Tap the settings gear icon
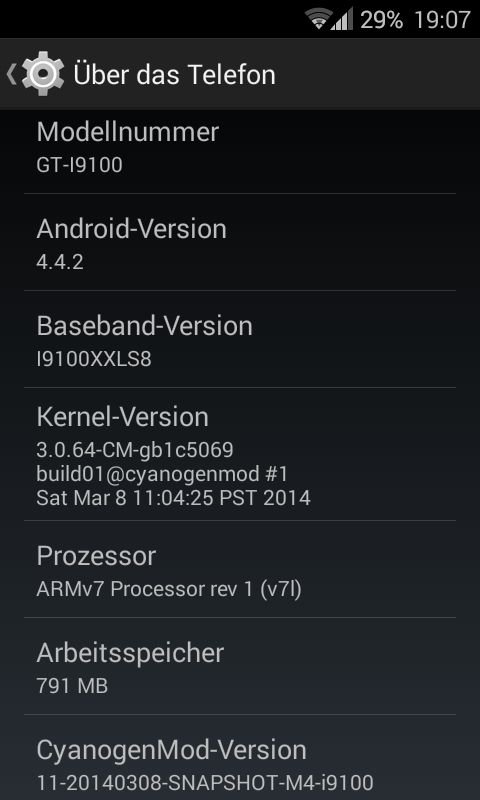 tap(43, 74)
